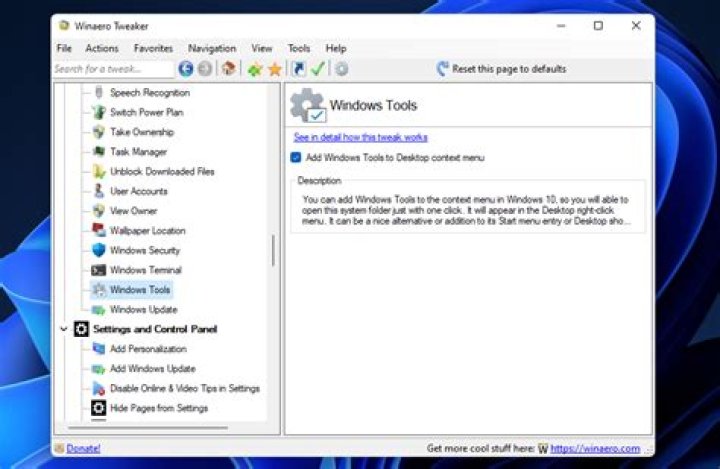Open the File menu
This screenshot has height=469, width=720.
coord(64,48)
